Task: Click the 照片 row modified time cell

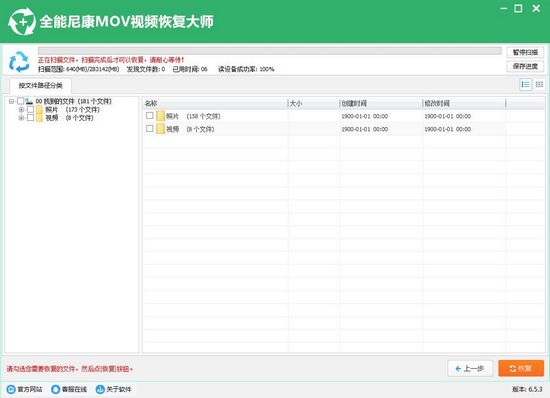Action: [448, 116]
